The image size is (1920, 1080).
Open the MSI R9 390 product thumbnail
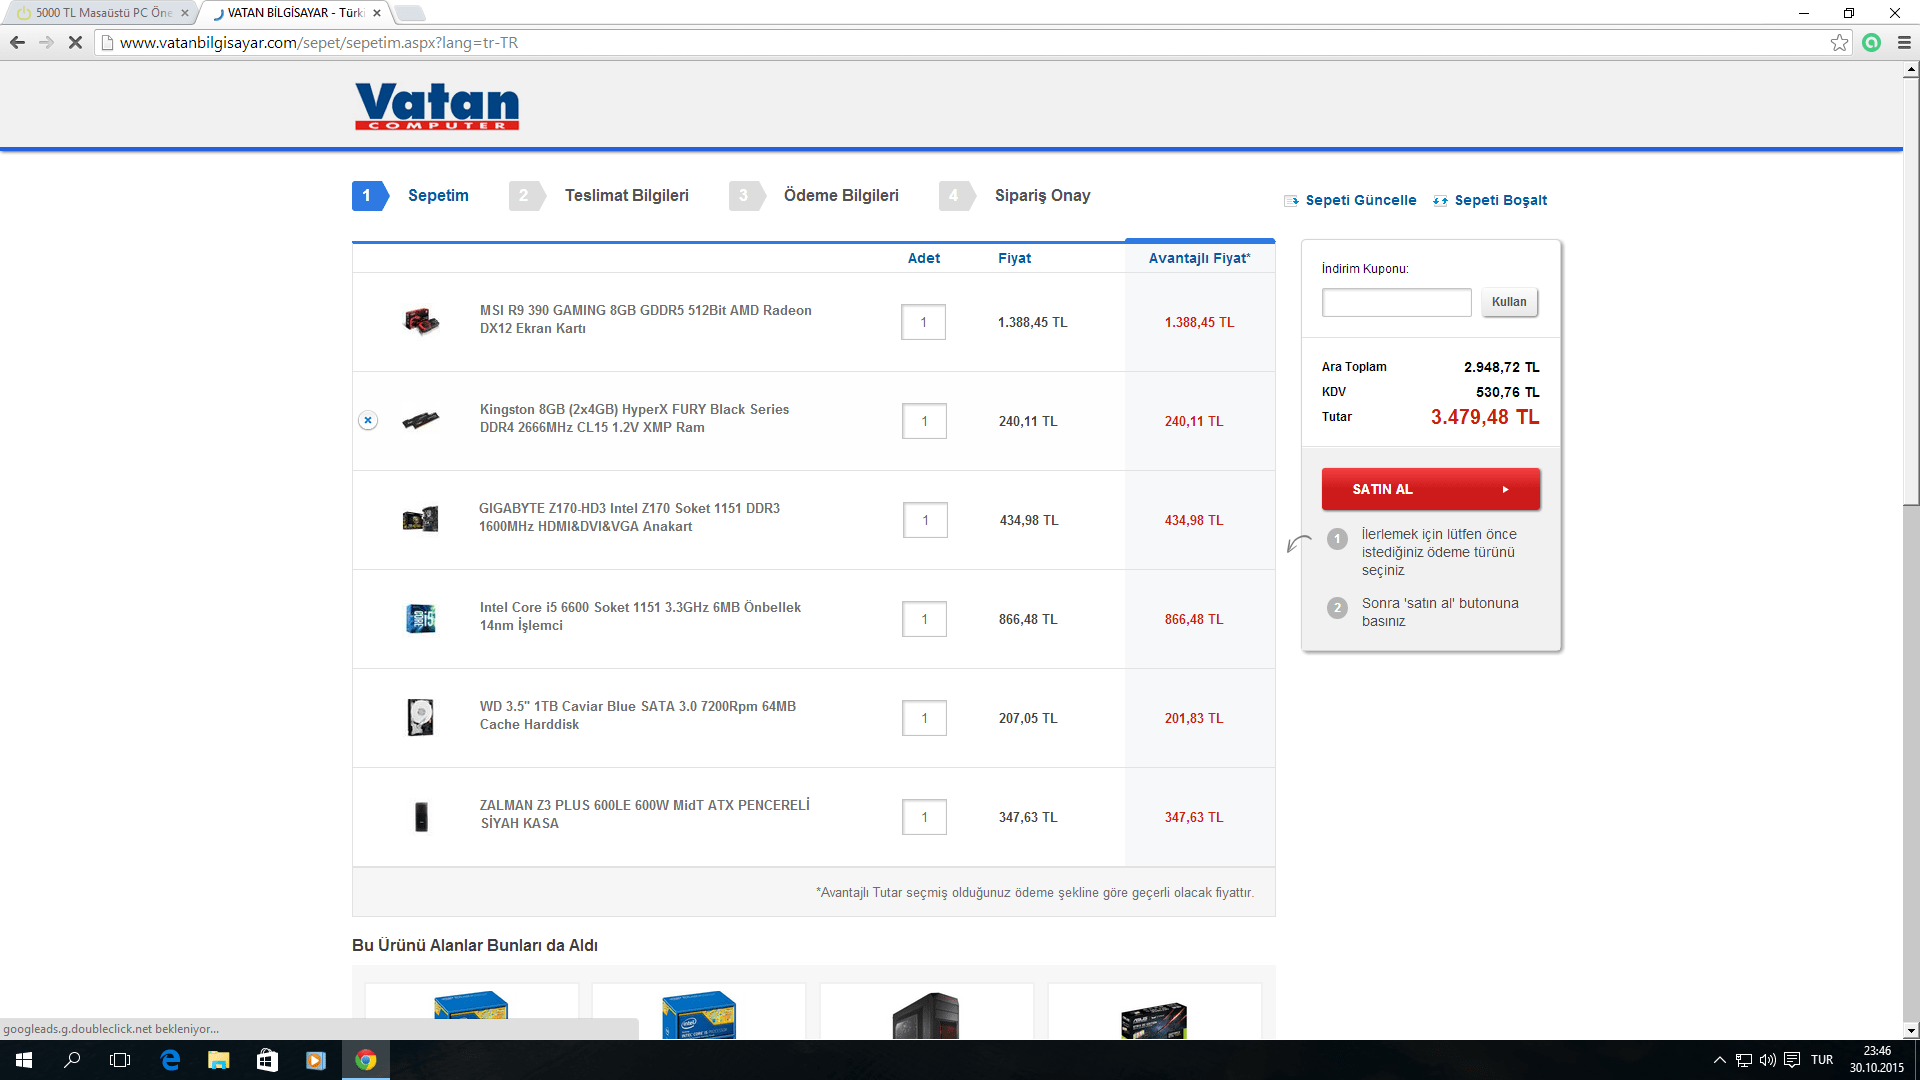pos(421,321)
